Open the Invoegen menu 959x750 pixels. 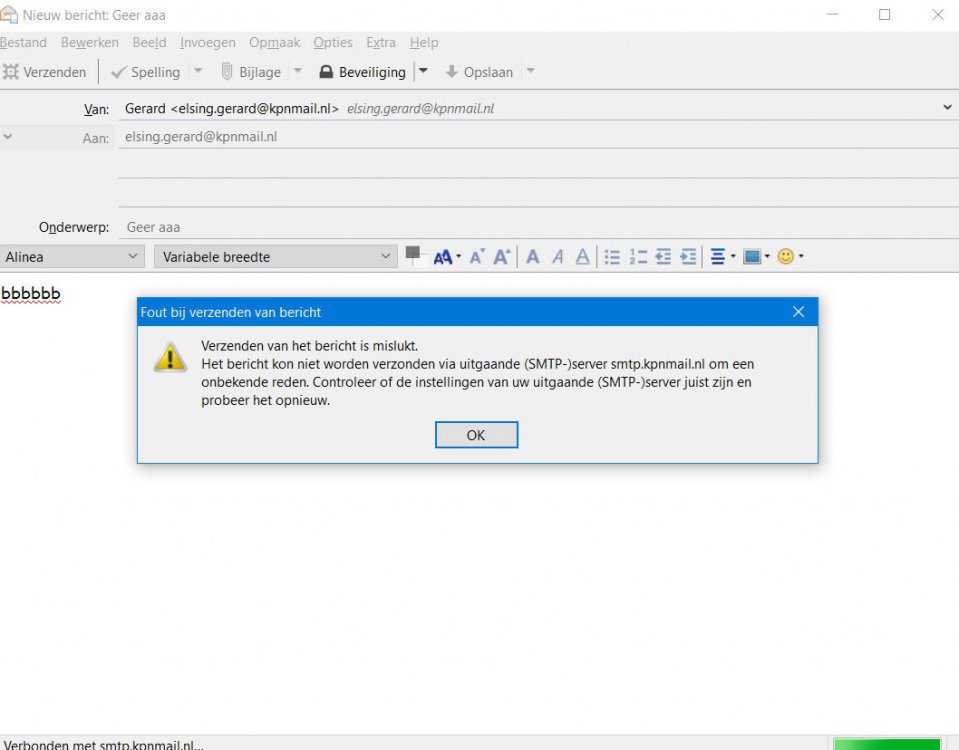[x=208, y=43]
